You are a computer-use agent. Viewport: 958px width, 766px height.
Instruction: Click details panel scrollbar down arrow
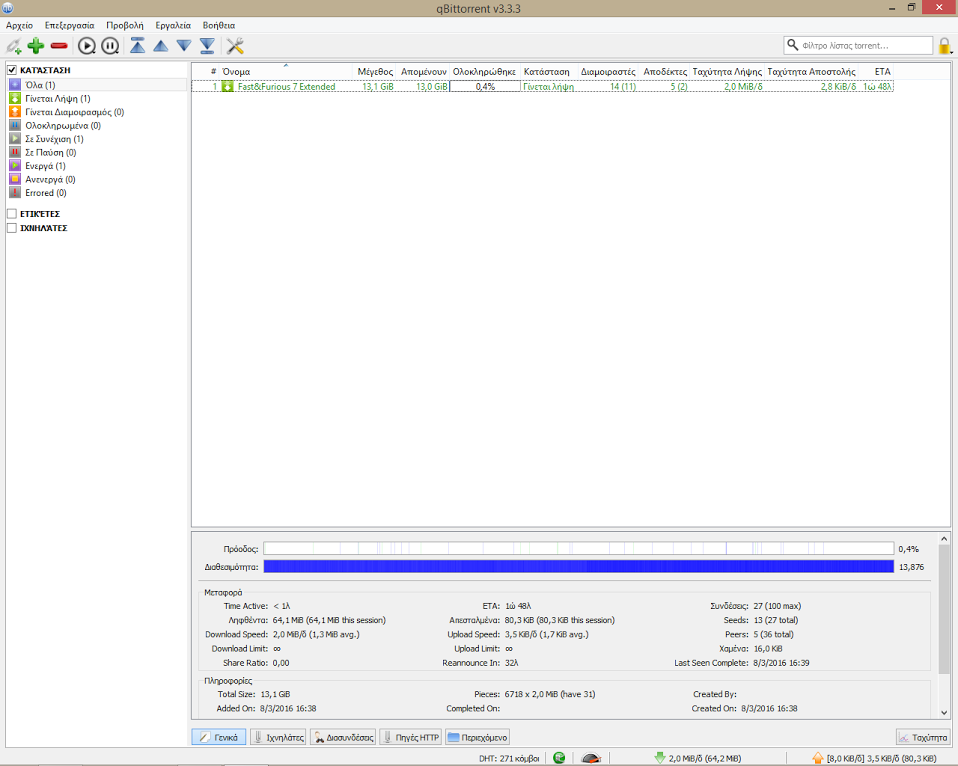(944, 713)
